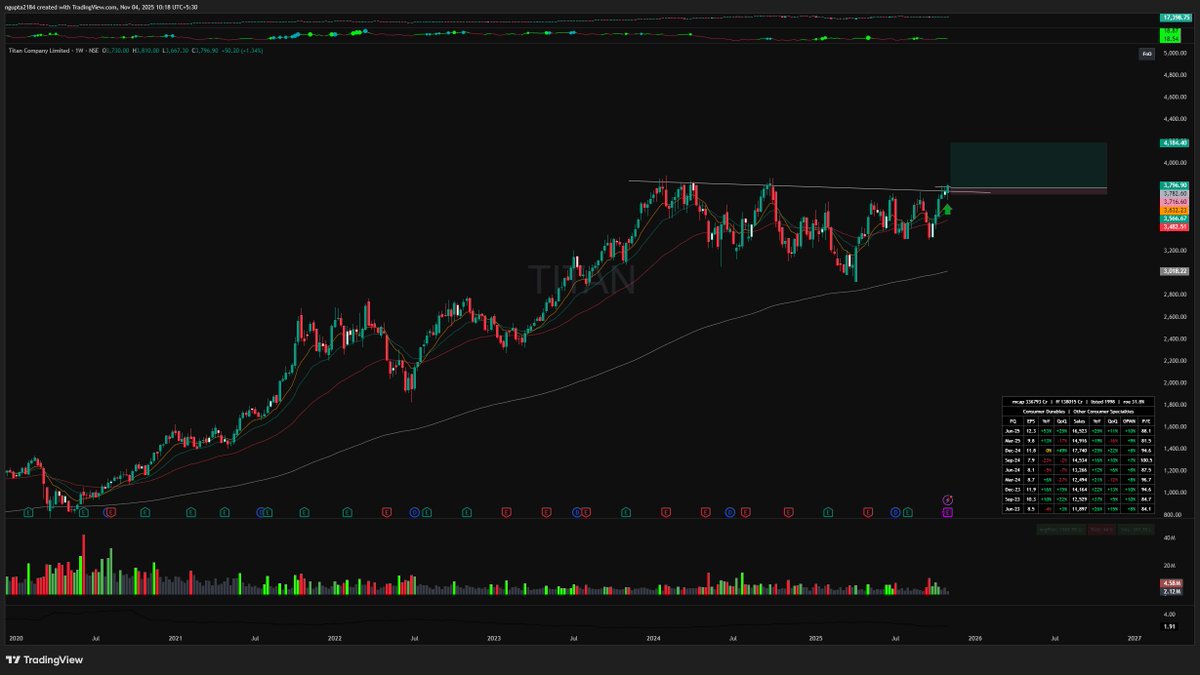1200x675 pixels.
Task: Select the 18.54 green indicator value label
Action: point(1170,38)
